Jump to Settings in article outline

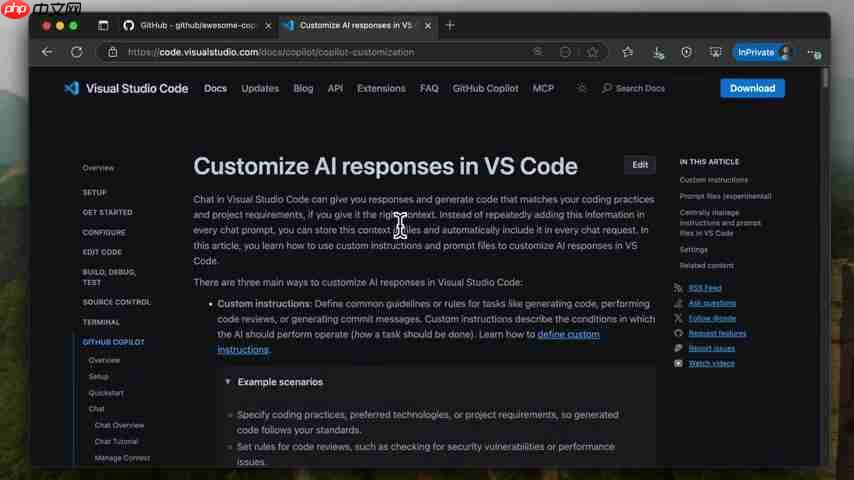click(693, 250)
